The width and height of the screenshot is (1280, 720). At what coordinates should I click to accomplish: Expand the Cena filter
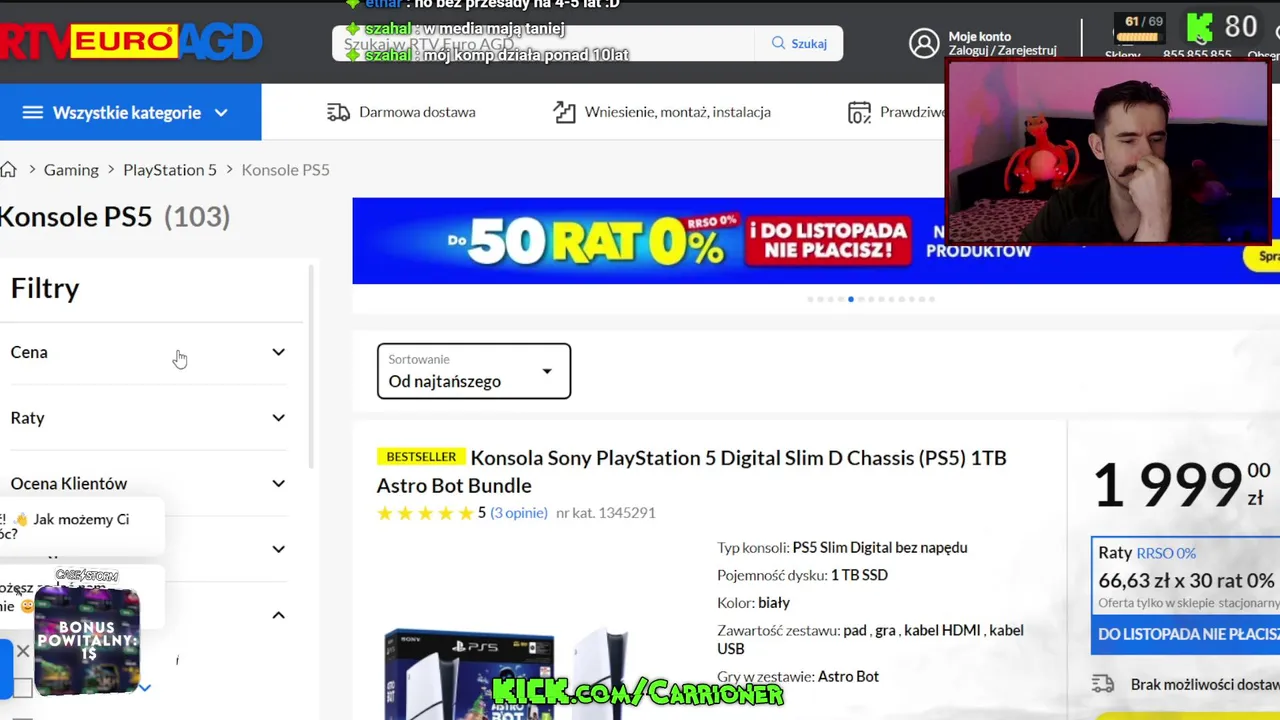148,352
